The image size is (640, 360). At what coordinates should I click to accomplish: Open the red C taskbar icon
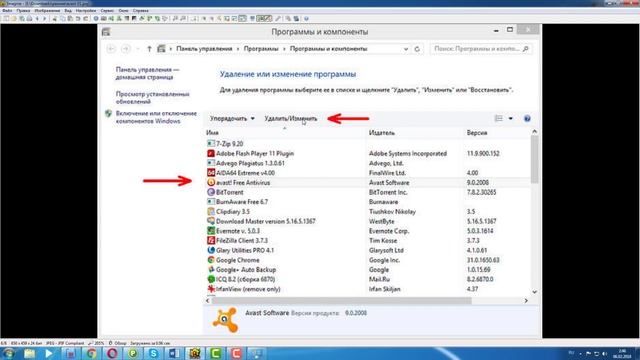[236, 353]
